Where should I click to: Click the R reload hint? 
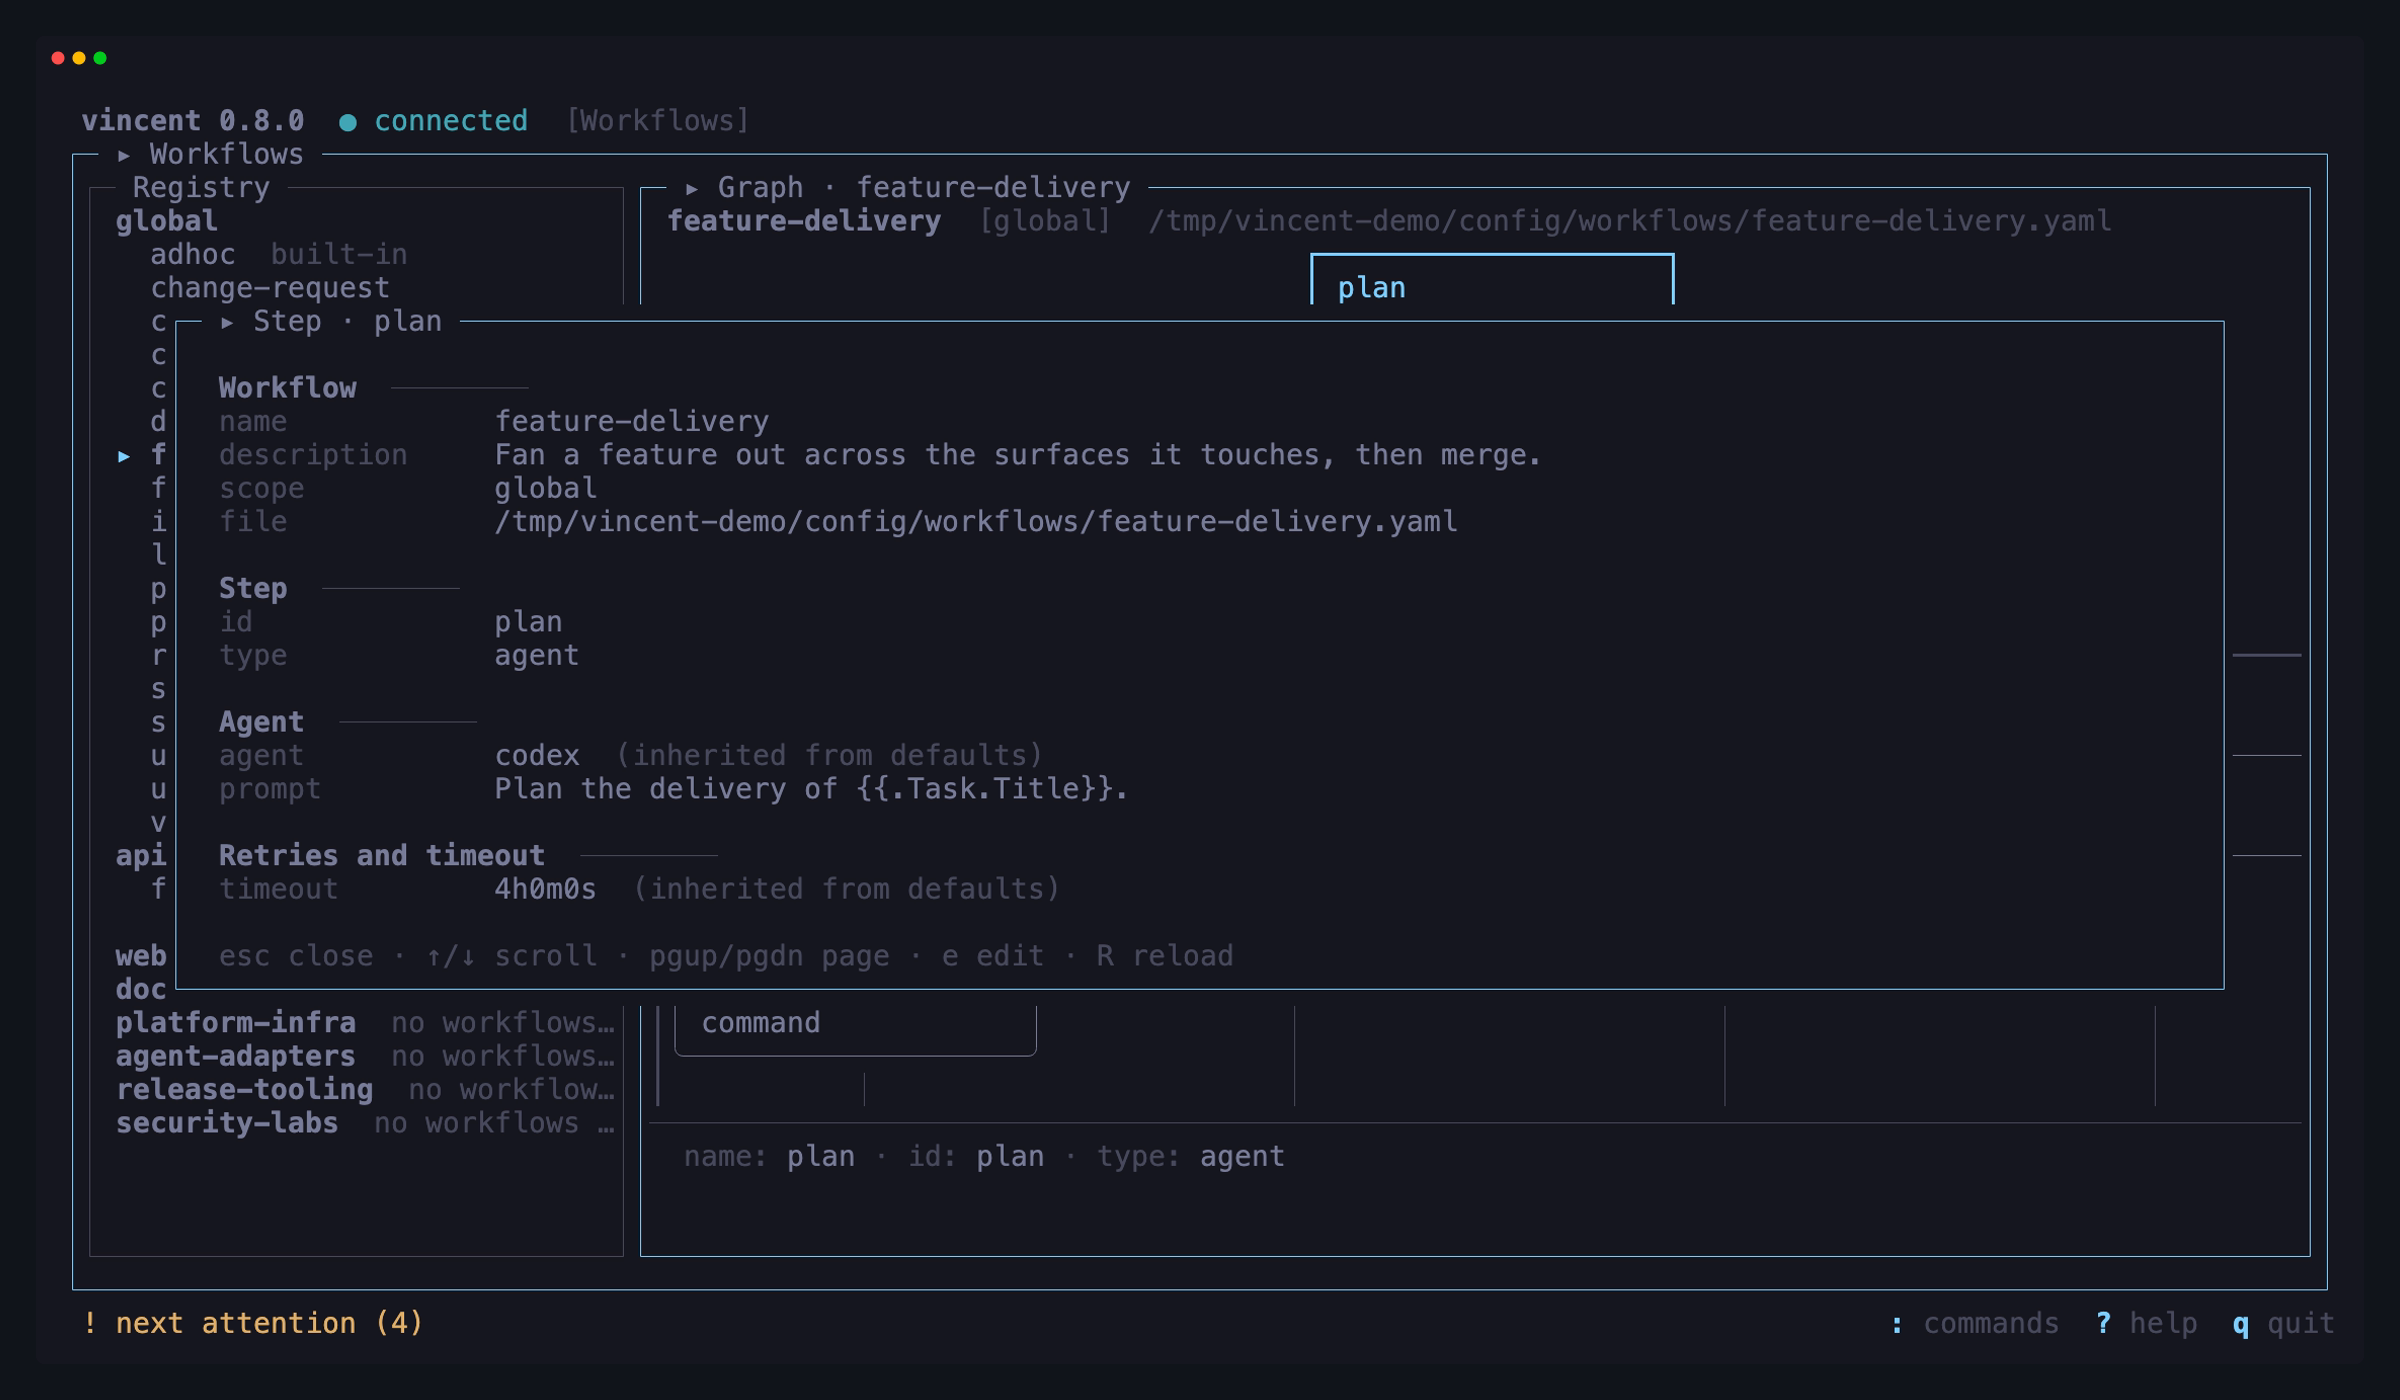pos(1164,956)
